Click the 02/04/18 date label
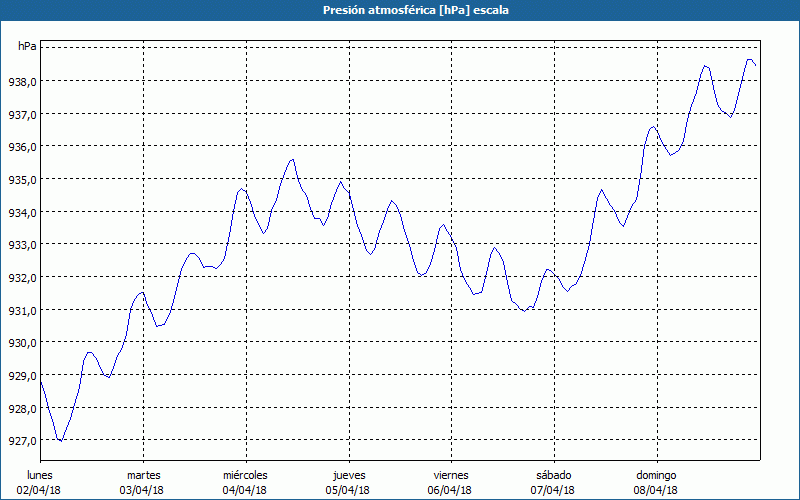800x500 pixels. coord(40,490)
